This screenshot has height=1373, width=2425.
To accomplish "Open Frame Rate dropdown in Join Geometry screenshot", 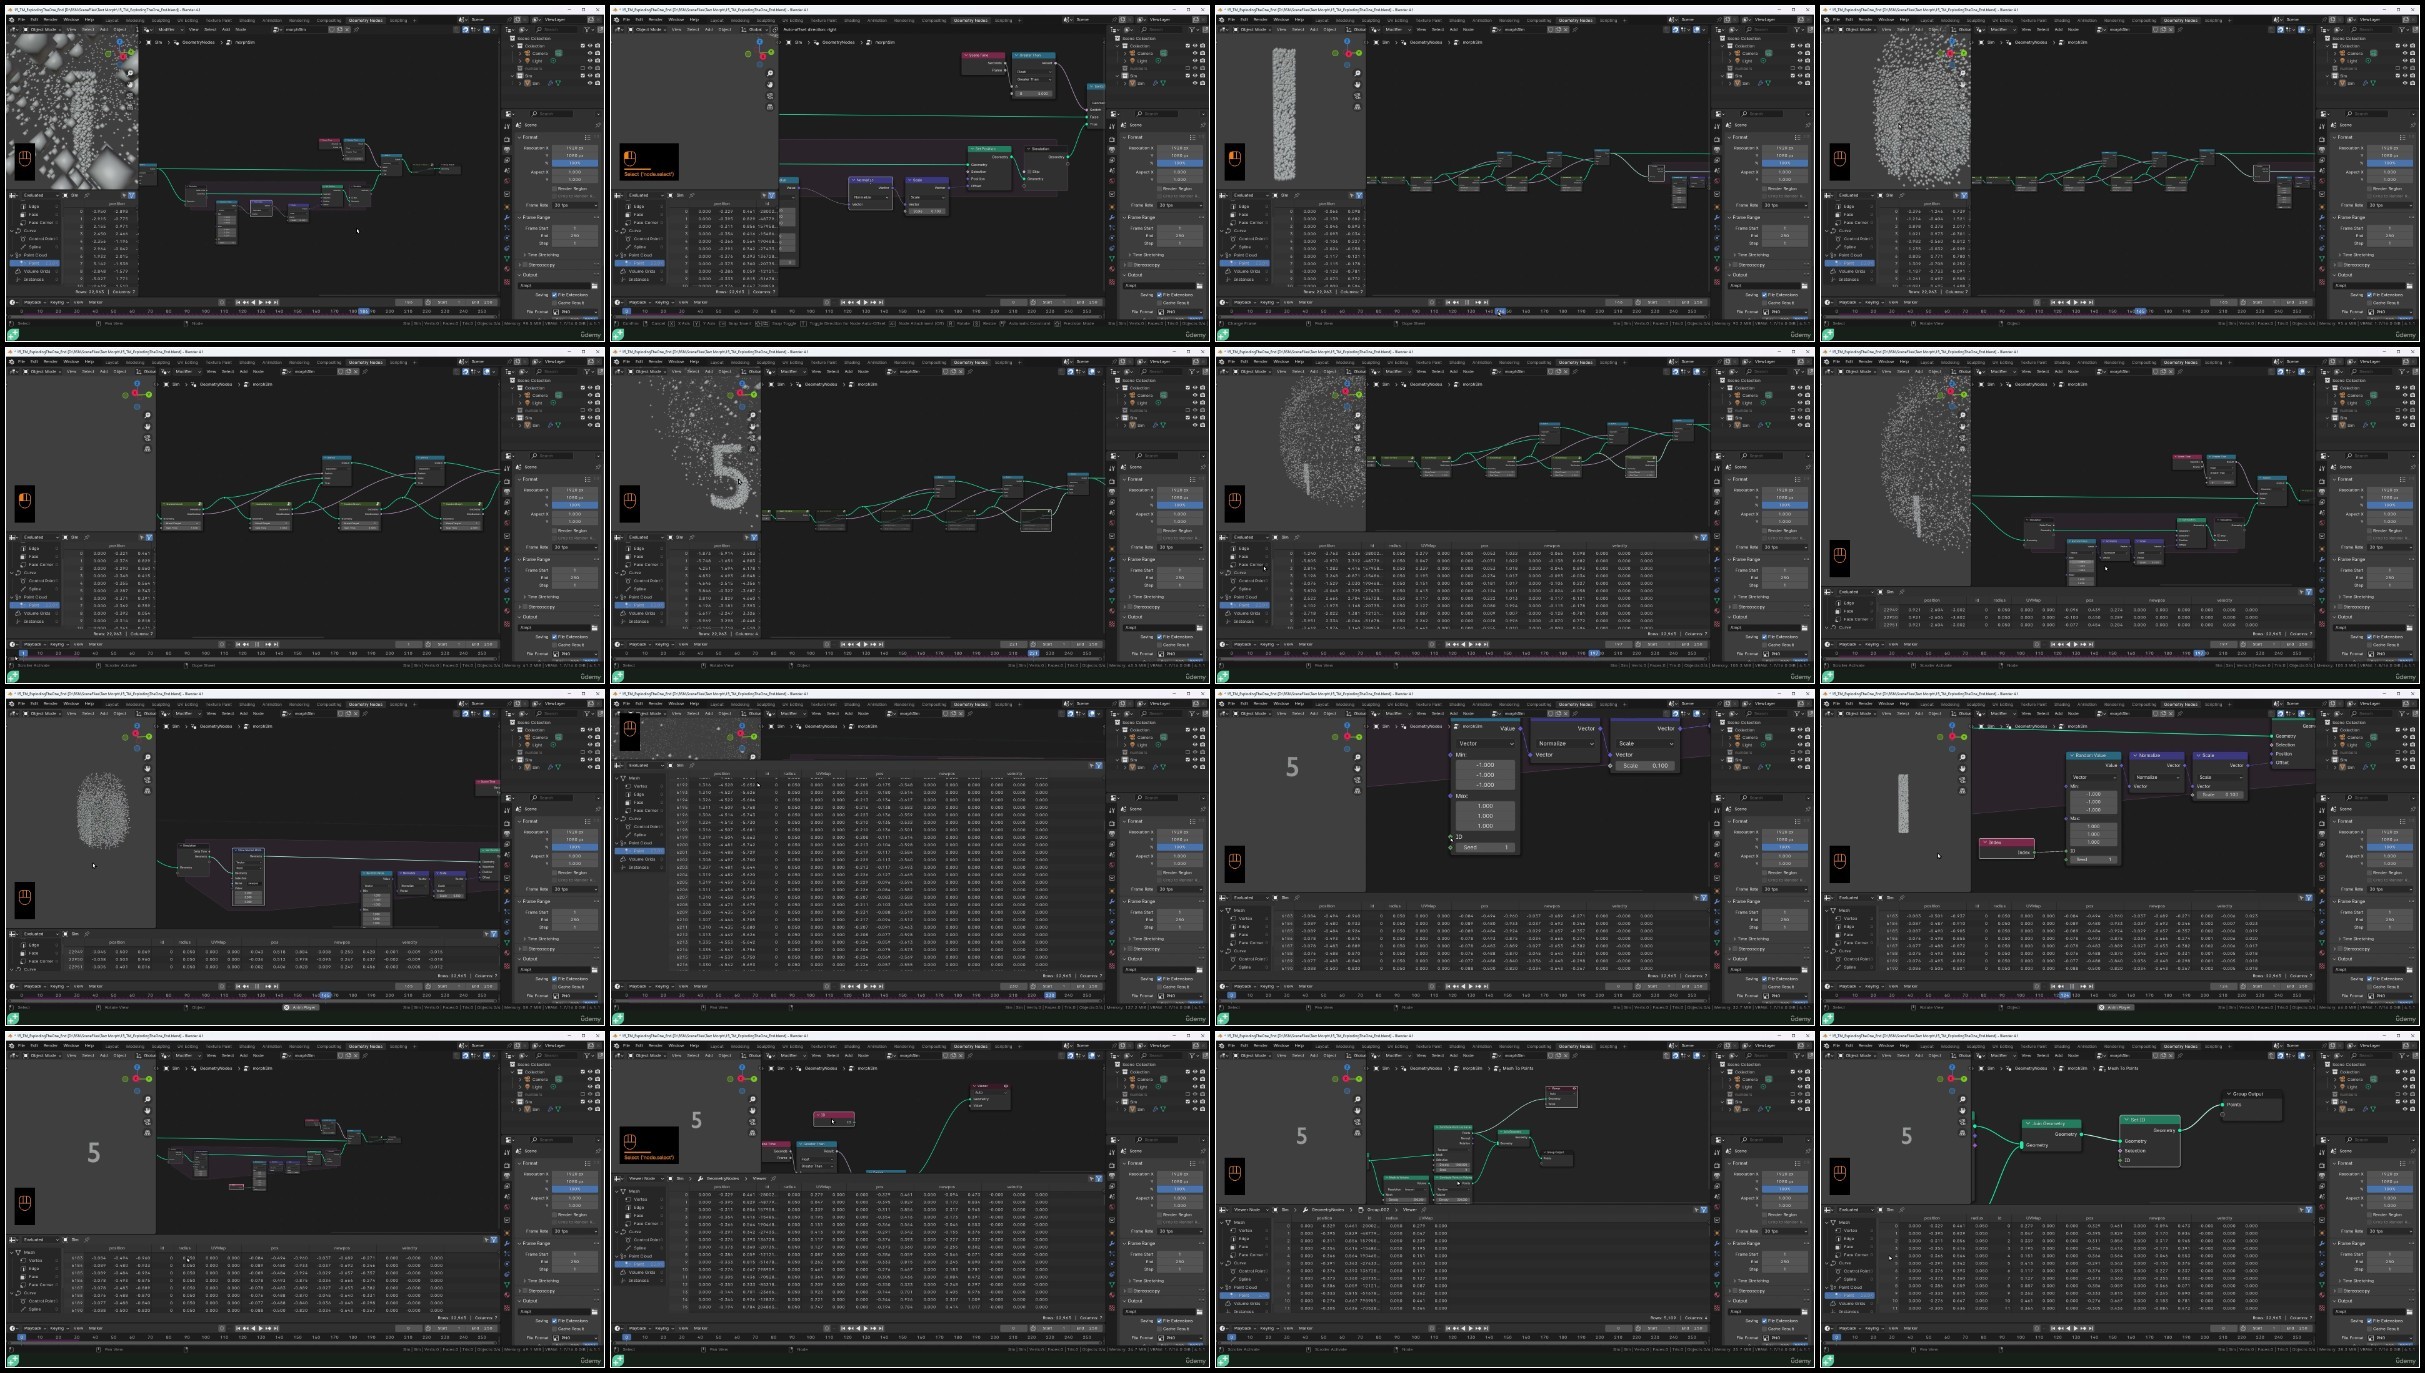I will [x=2390, y=1231].
